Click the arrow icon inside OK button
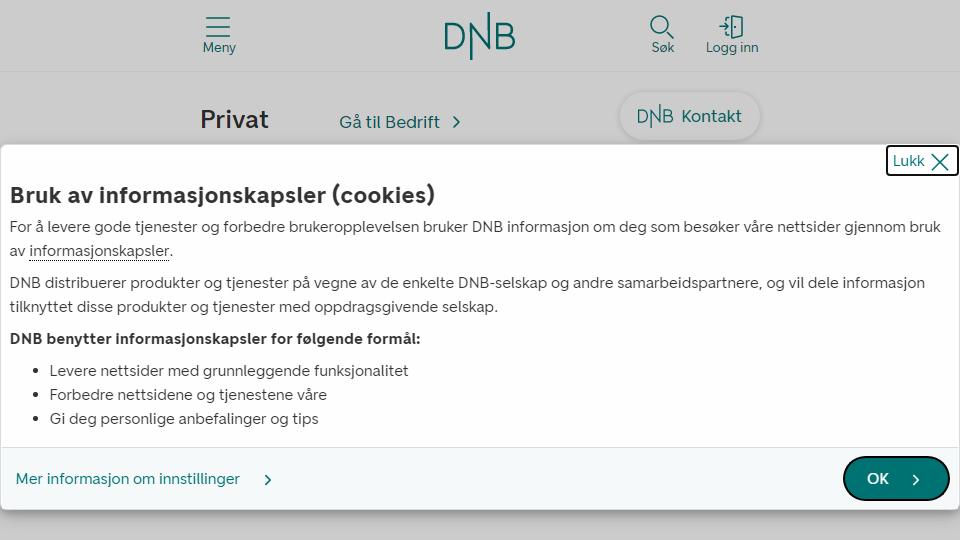960x540 pixels. (x=916, y=479)
